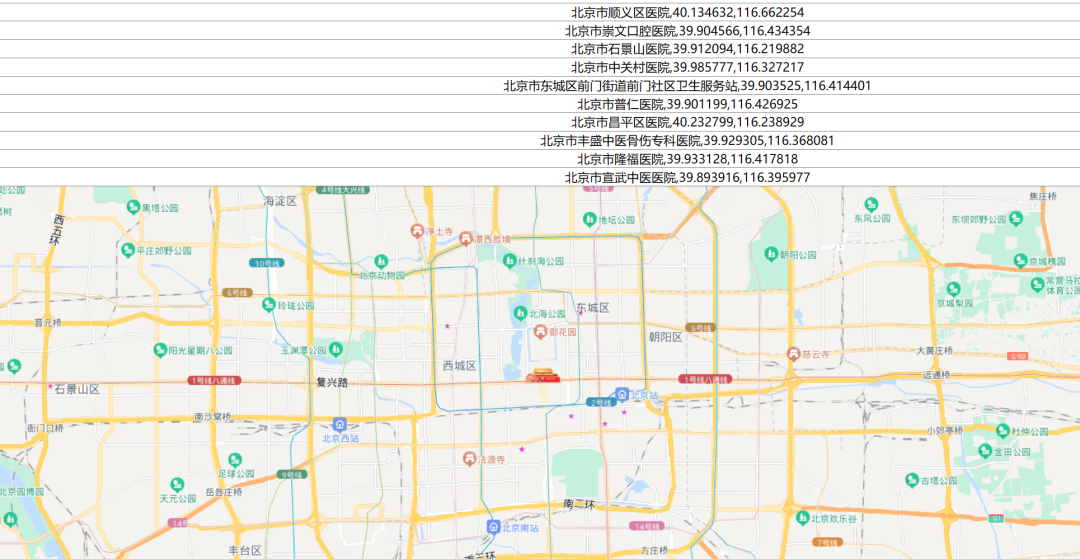Image resolution: width=1080 pixels, height=559 pixels.
Task: Click the 北京欢乐谷 park icon
Action: click(x=802, y=518)
